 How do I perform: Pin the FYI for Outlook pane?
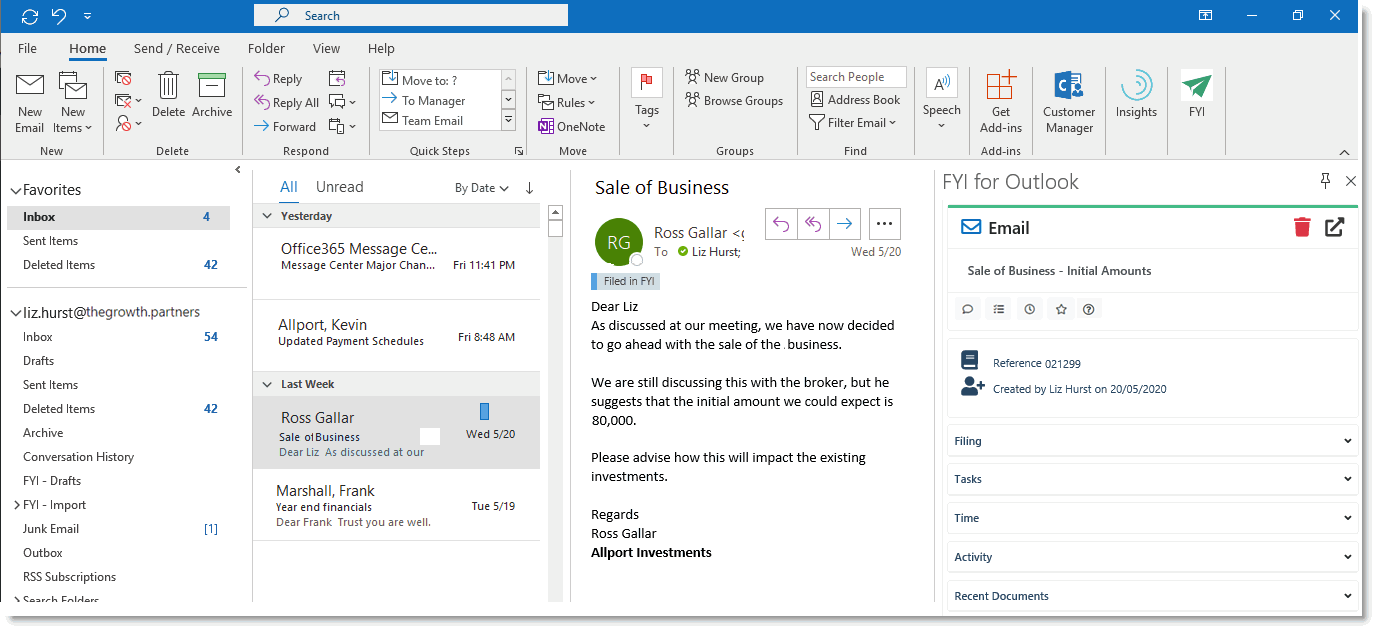click(1326, 180)
